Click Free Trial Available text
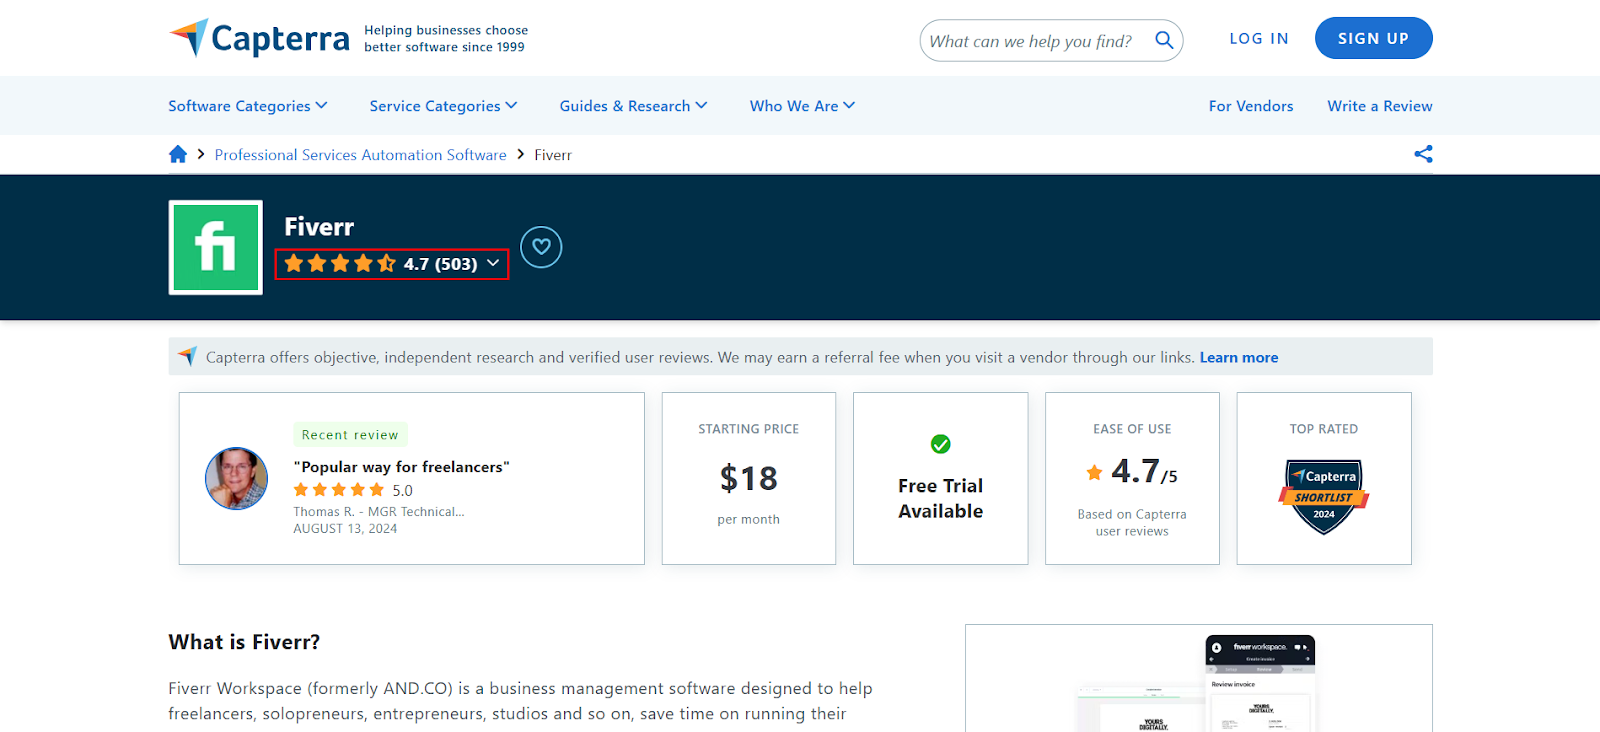 [941, 498]
